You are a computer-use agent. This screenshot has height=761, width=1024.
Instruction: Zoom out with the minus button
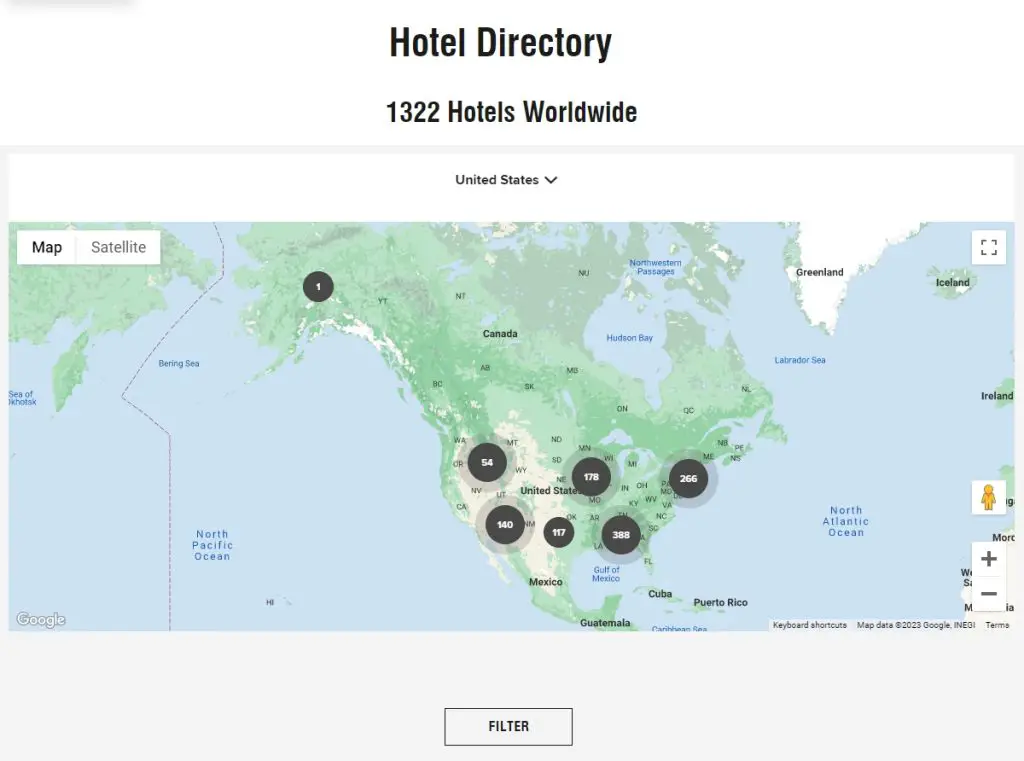[x=988, y=594]
